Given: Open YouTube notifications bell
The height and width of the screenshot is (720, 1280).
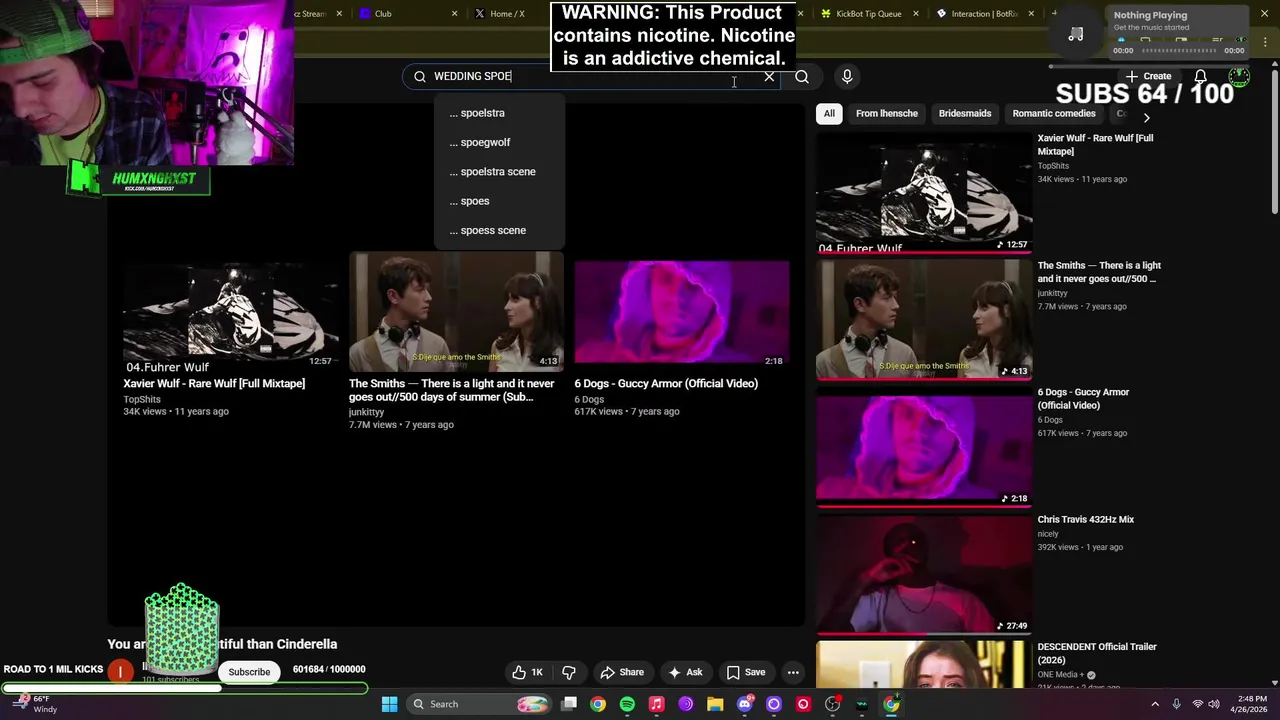Looking at the screenshot, I should 1200,77.
